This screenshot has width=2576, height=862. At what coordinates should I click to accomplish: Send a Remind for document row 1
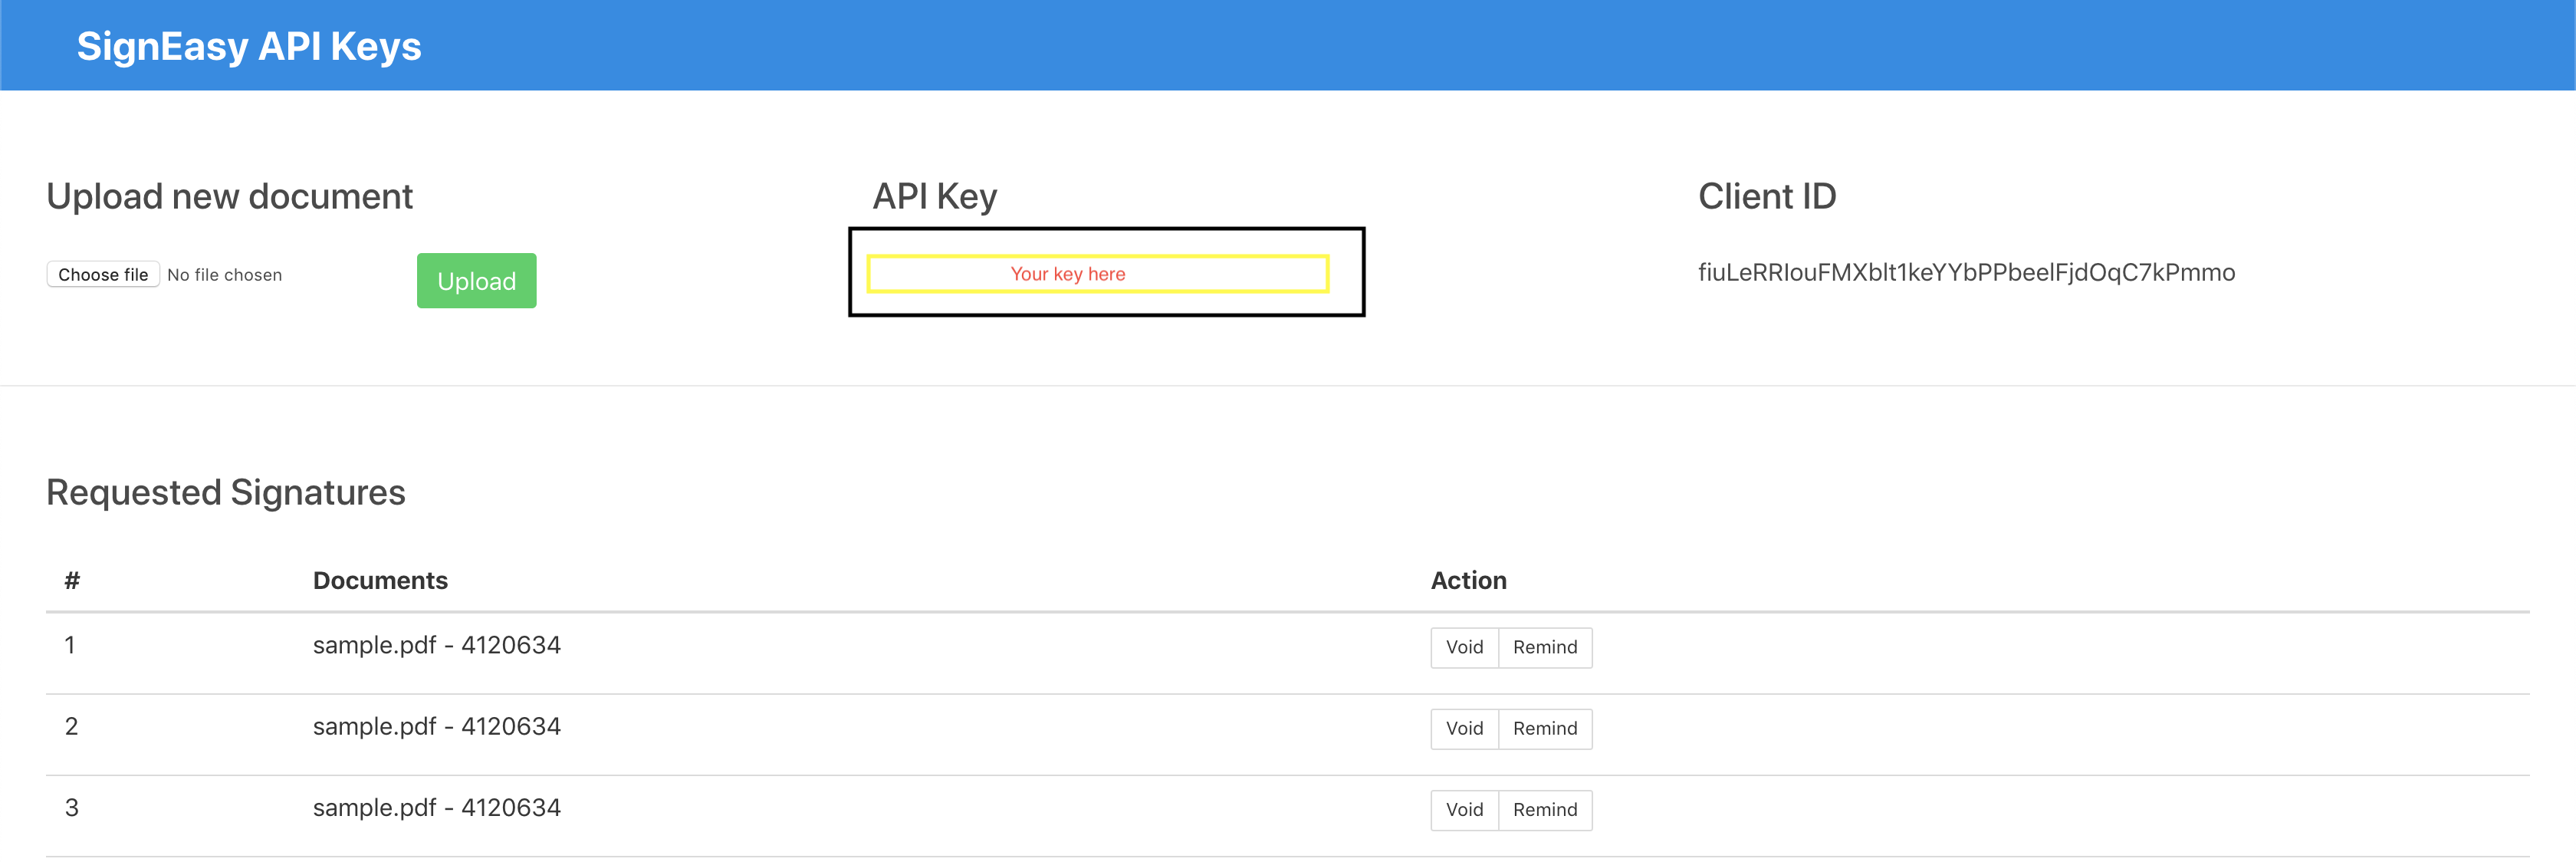click(1544, 647)
